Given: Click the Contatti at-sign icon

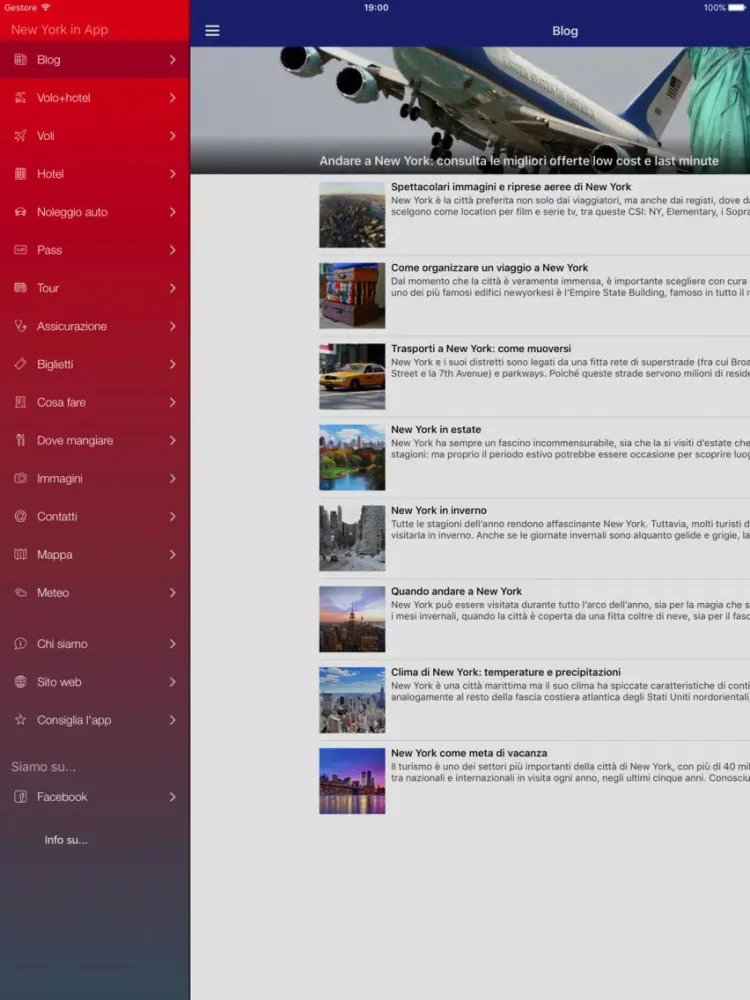Looking at the screenshot, I should tap(20, 517).
